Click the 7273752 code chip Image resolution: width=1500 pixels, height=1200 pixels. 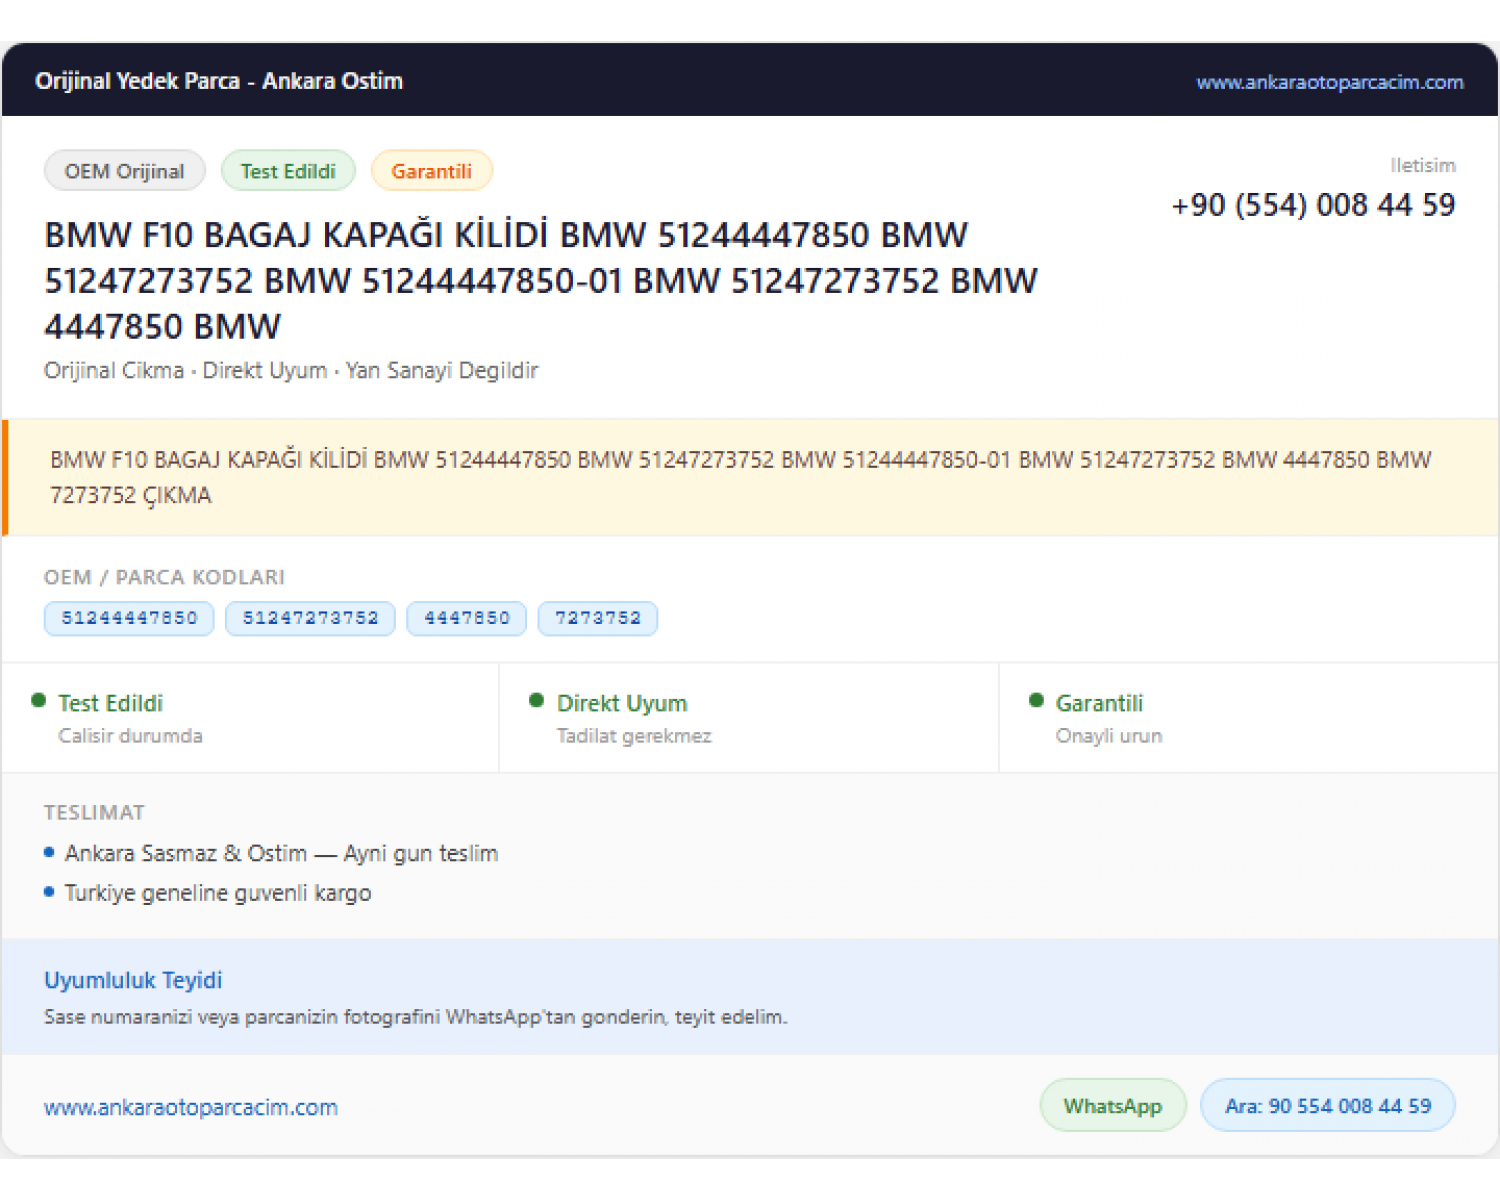(x=598, y=618)
